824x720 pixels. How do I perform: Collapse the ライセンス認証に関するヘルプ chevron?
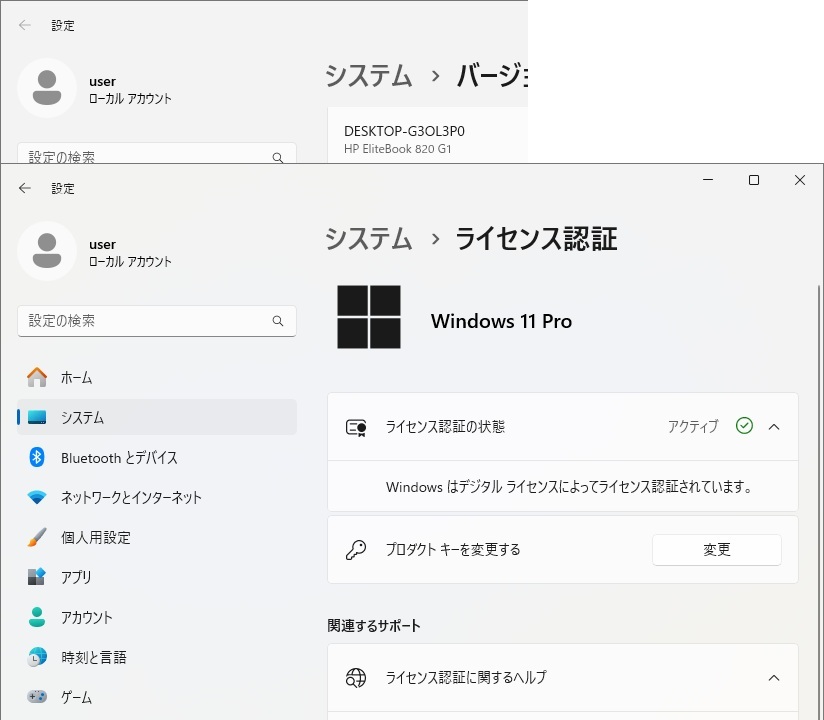click(x=774, y=677)
